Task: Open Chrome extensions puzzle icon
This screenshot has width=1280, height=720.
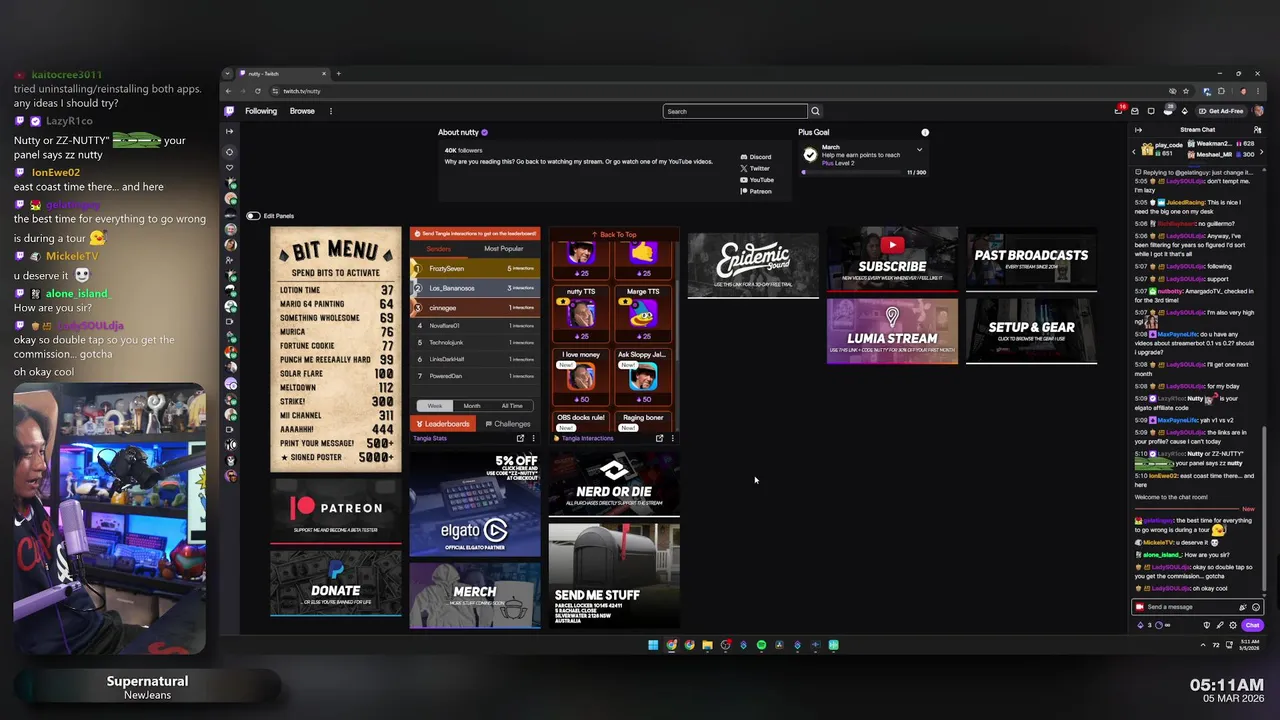Action: point(1221,91)
